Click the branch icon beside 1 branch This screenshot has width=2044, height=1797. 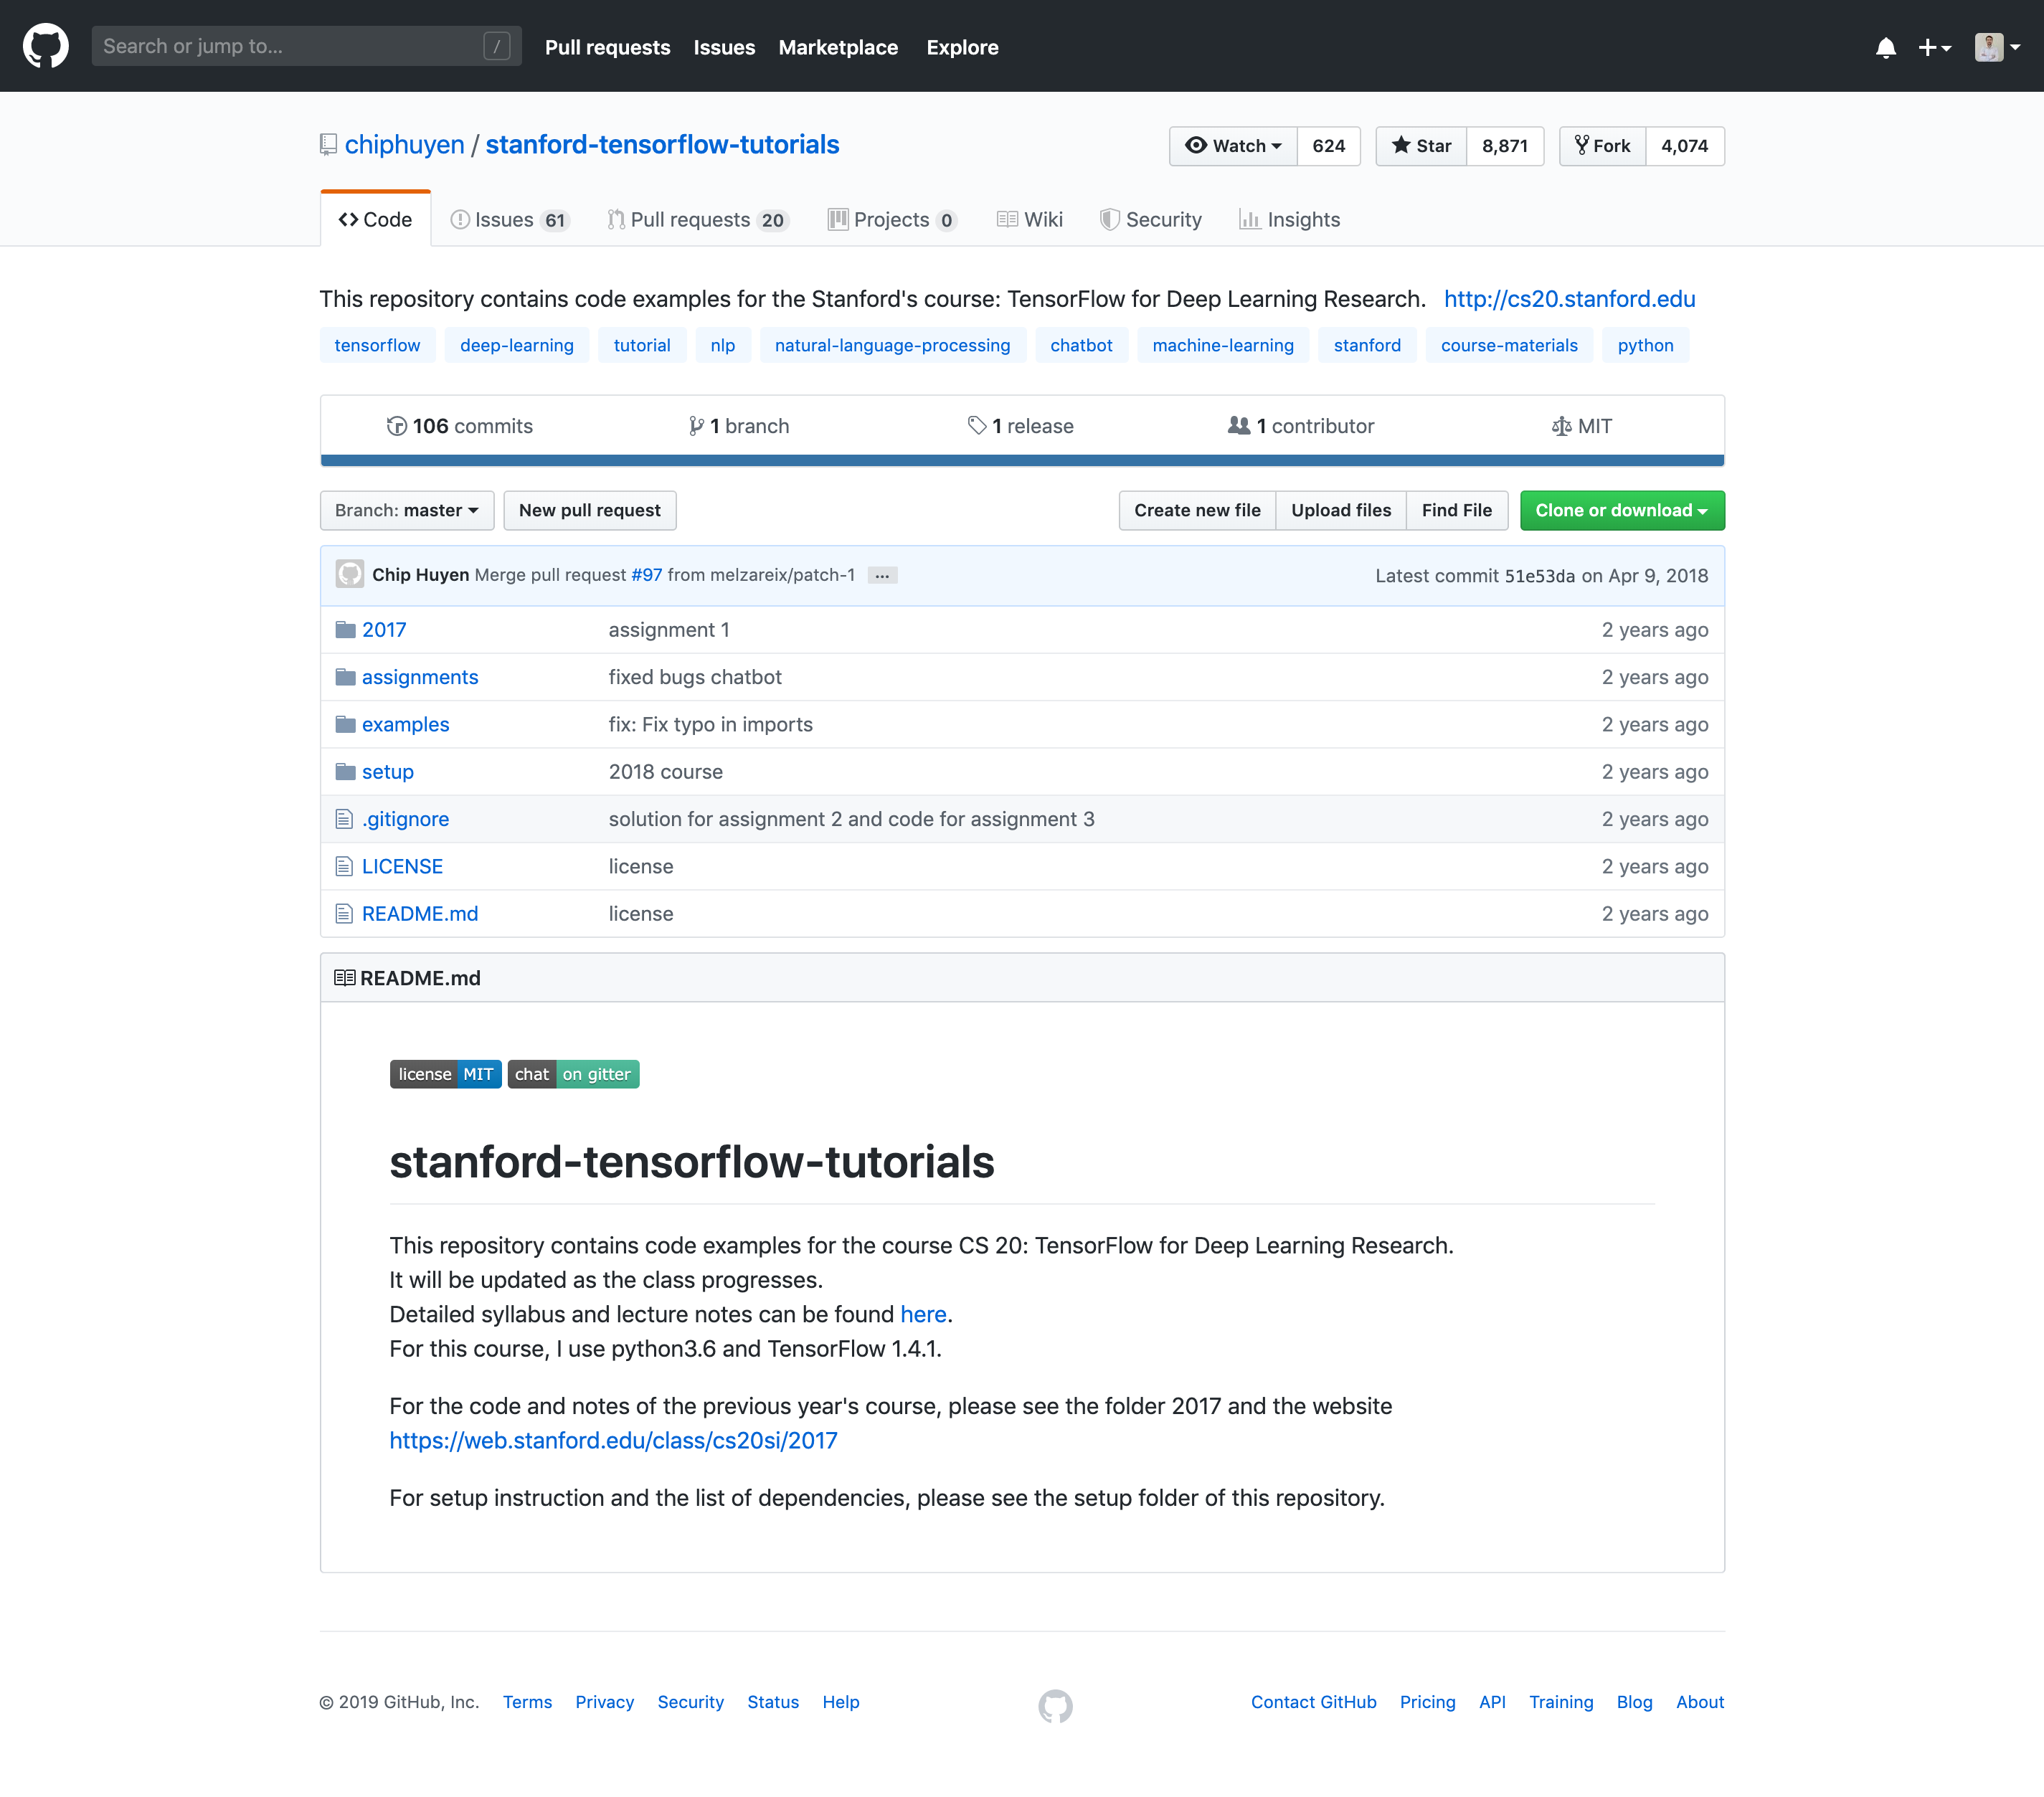[x=696, y=426]
